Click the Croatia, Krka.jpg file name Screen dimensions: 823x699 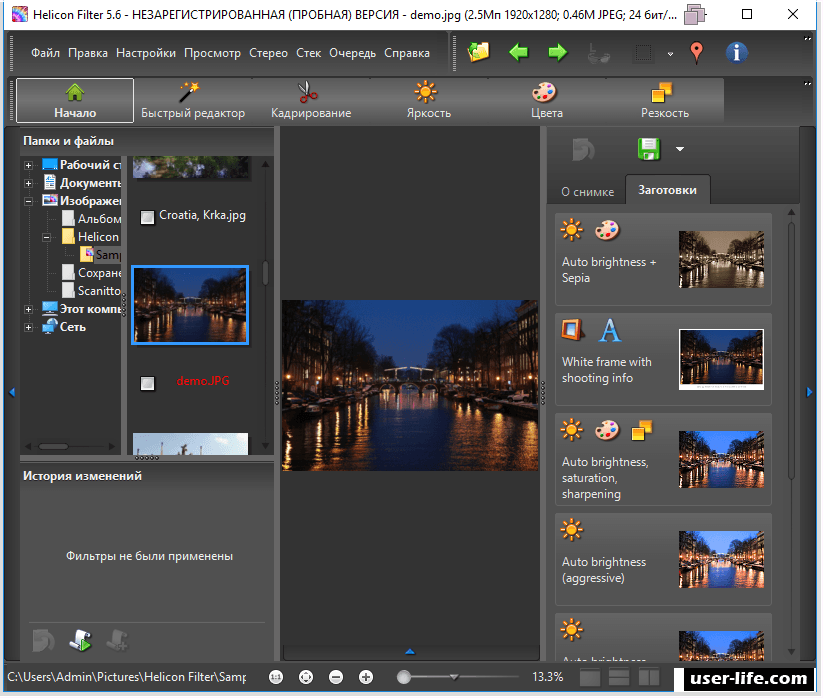(x=202, y=215)
